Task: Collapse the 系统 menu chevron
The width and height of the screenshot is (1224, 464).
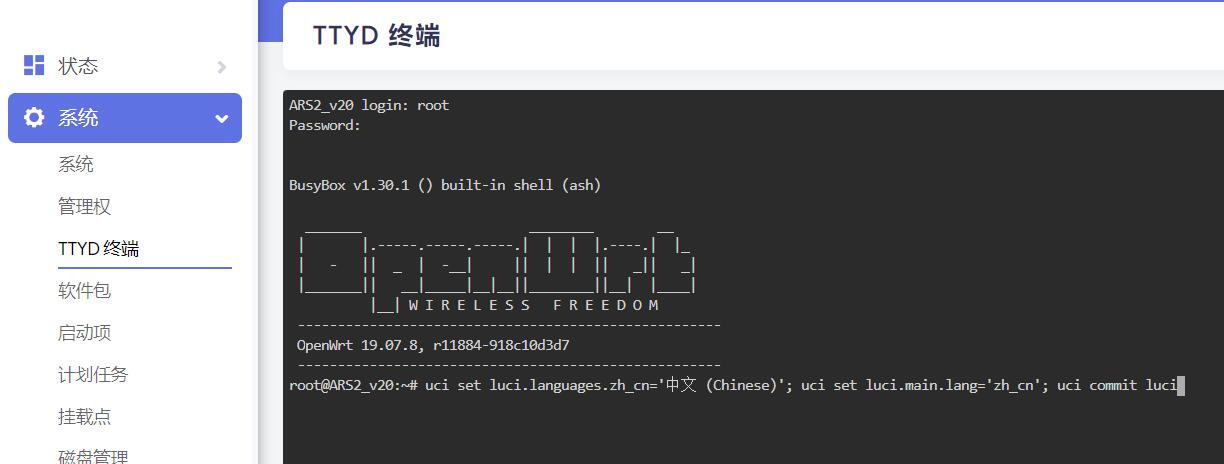Action: [x=221, y=119]
